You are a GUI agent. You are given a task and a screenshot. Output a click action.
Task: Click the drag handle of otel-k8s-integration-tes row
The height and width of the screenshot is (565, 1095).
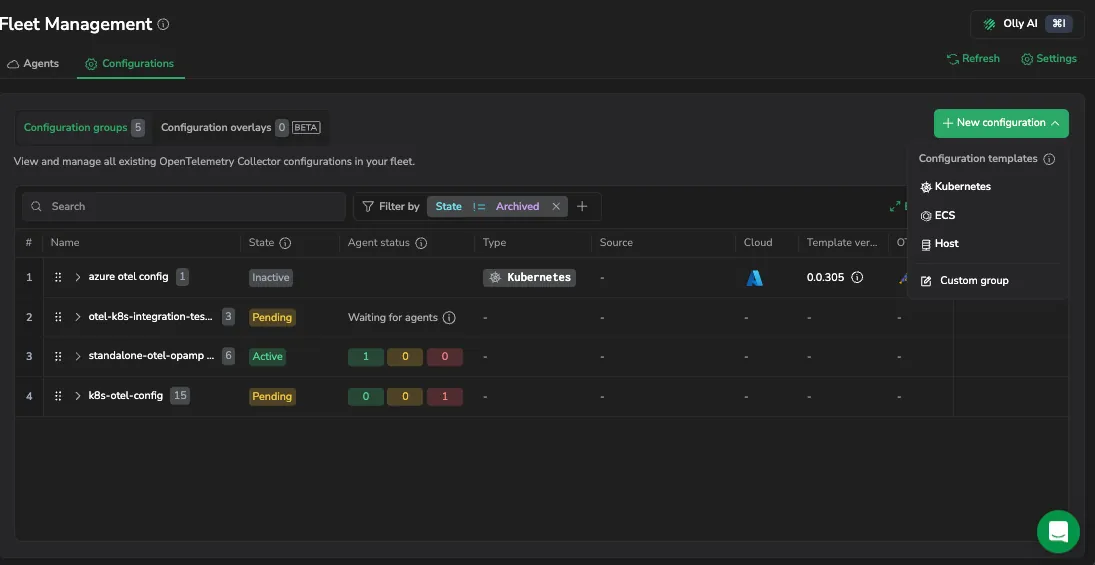[58, 317]
